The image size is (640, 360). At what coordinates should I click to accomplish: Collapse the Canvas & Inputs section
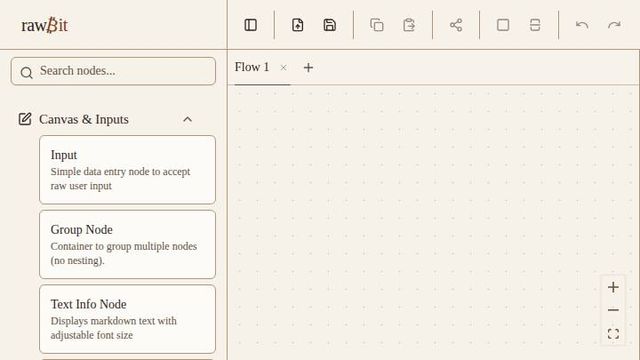[x=187, y=120]
